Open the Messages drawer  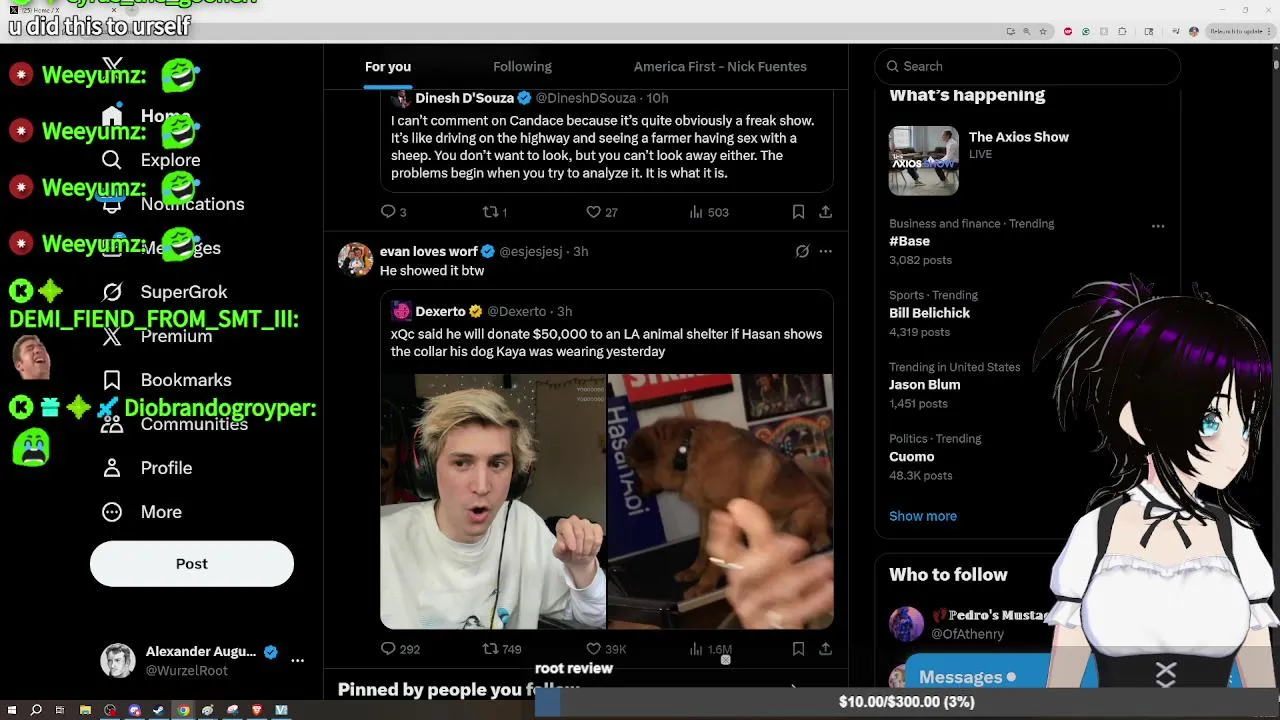[966, 677]
